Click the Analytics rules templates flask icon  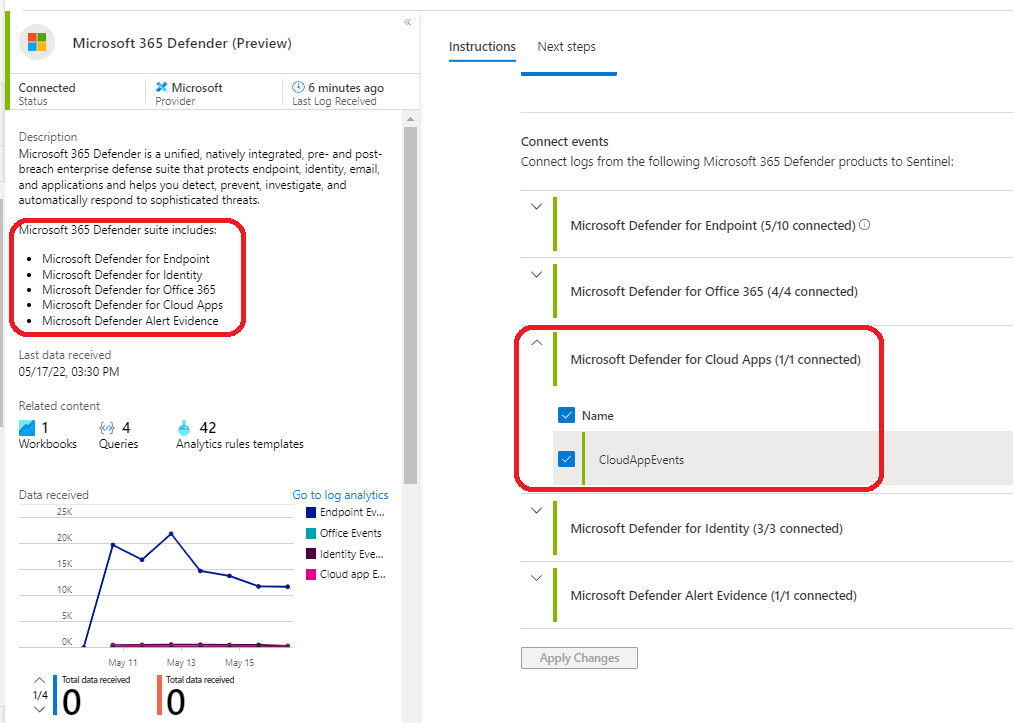coord(184,428)
